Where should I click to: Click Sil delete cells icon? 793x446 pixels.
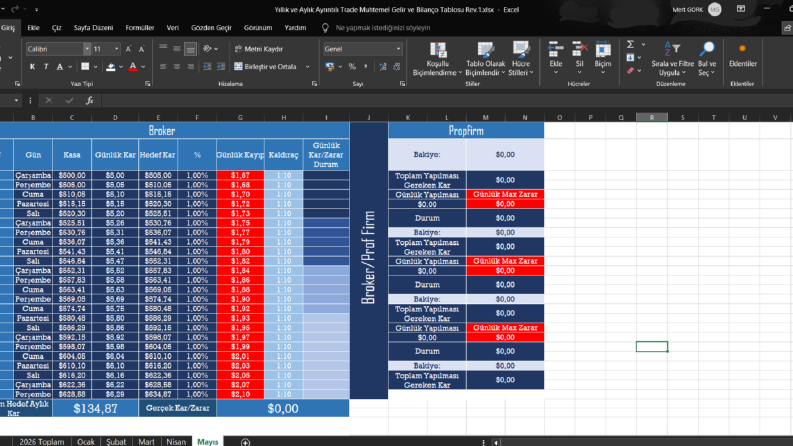coord(580,50)
